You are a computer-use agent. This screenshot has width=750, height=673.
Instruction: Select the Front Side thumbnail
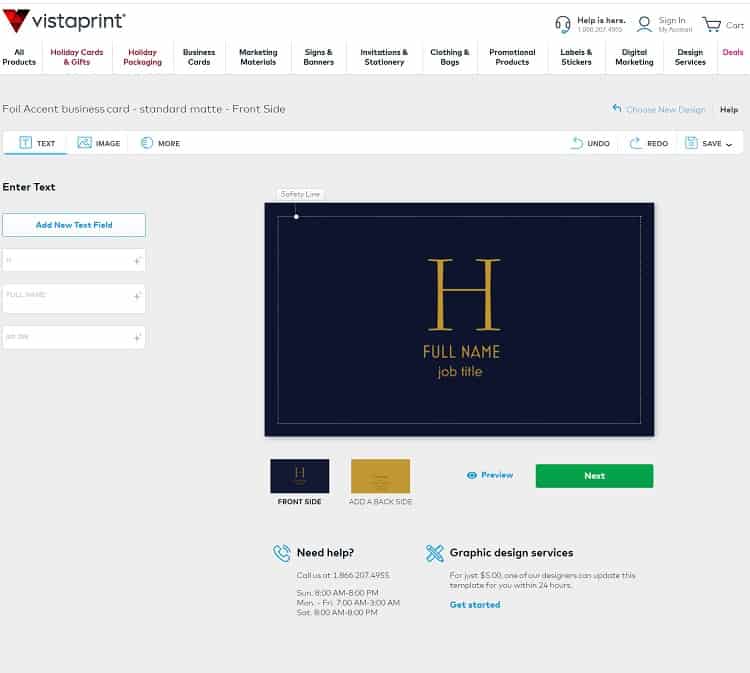tap(299, 476)
